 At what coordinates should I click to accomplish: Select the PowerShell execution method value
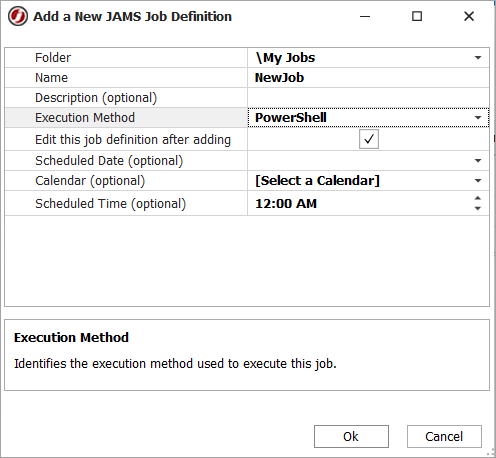tap(291, 118)
